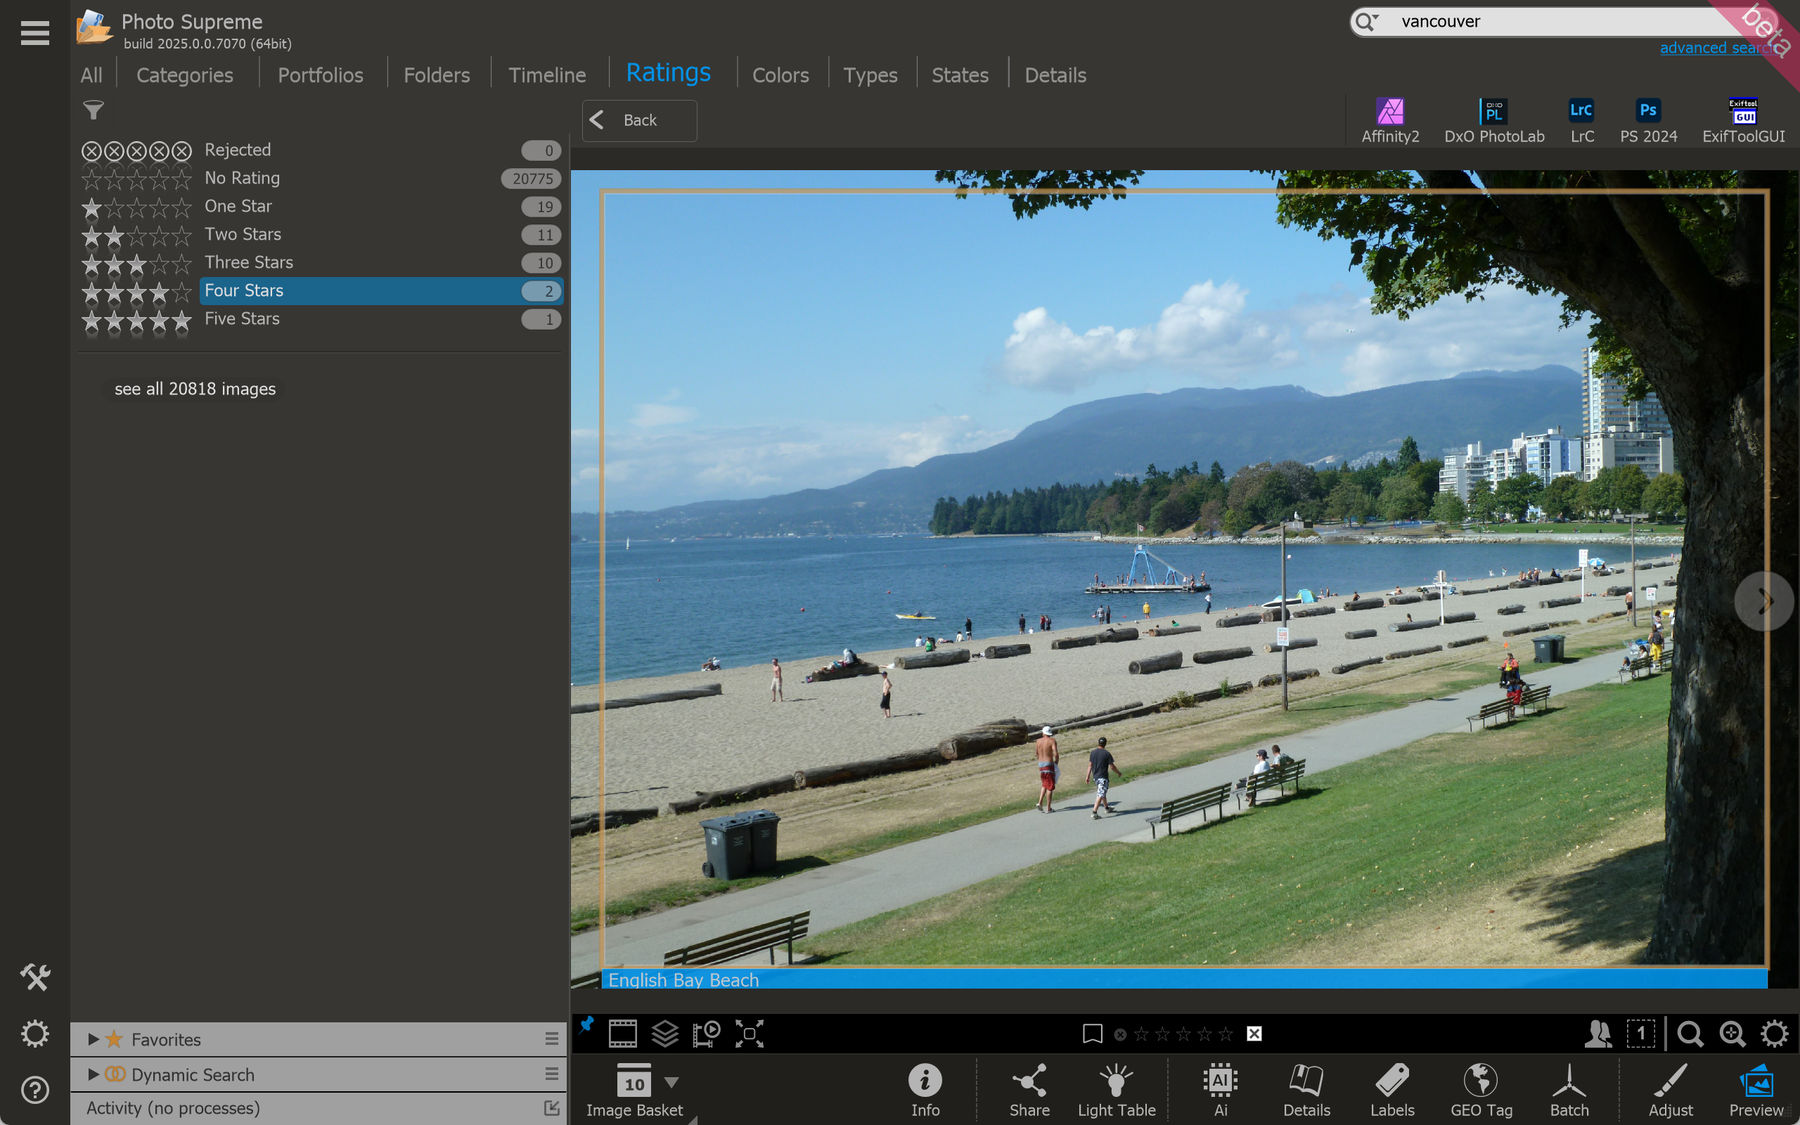Switch to the States tab
Viewport: 1800px width, 1125px height.
point(960,75)
